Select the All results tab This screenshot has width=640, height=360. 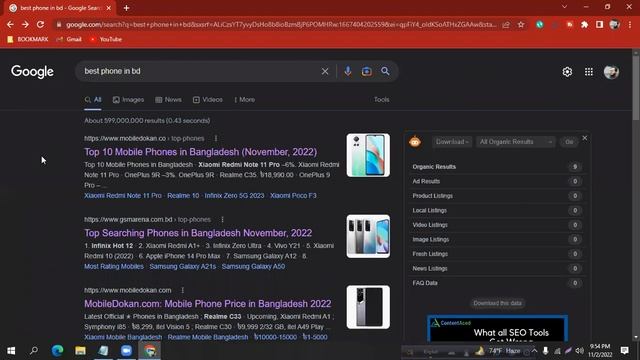93,100
